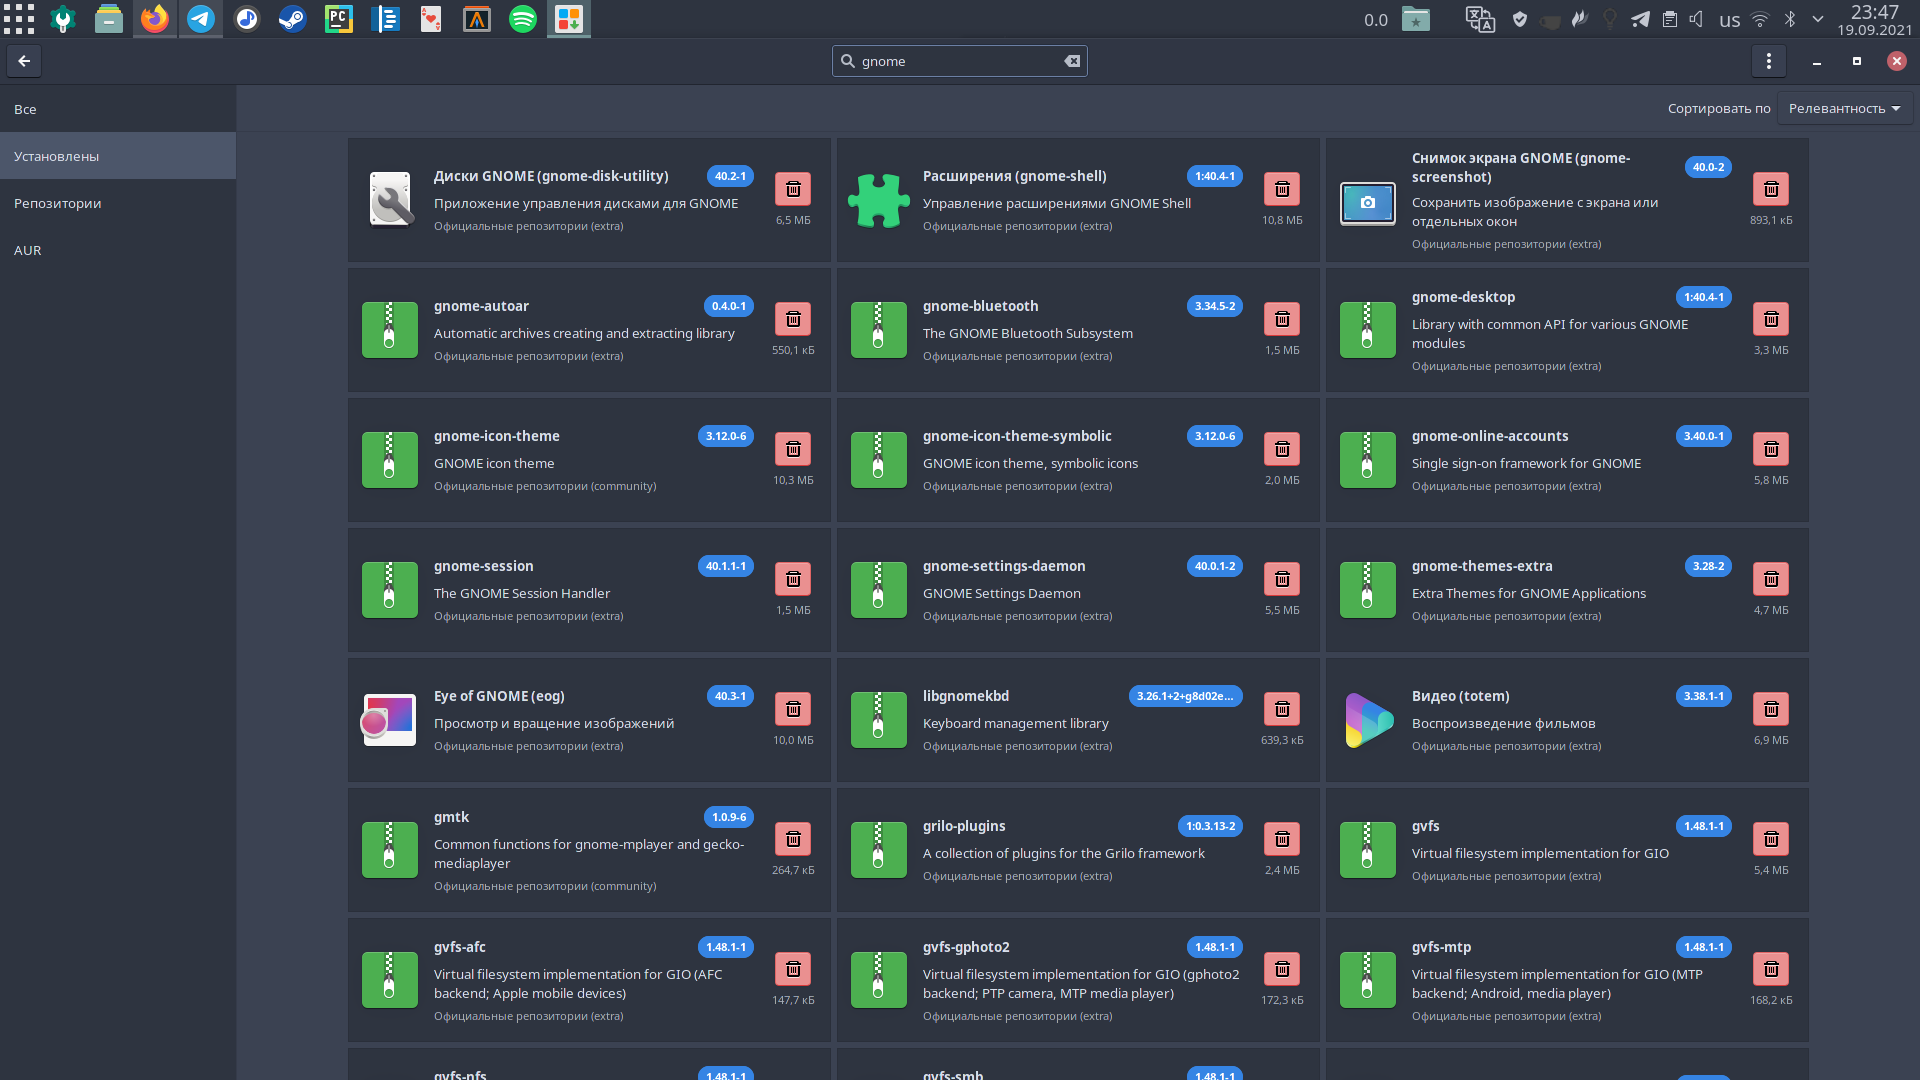
Task: Click the Eye of GNOME app icon
Action: click(389, 720)
